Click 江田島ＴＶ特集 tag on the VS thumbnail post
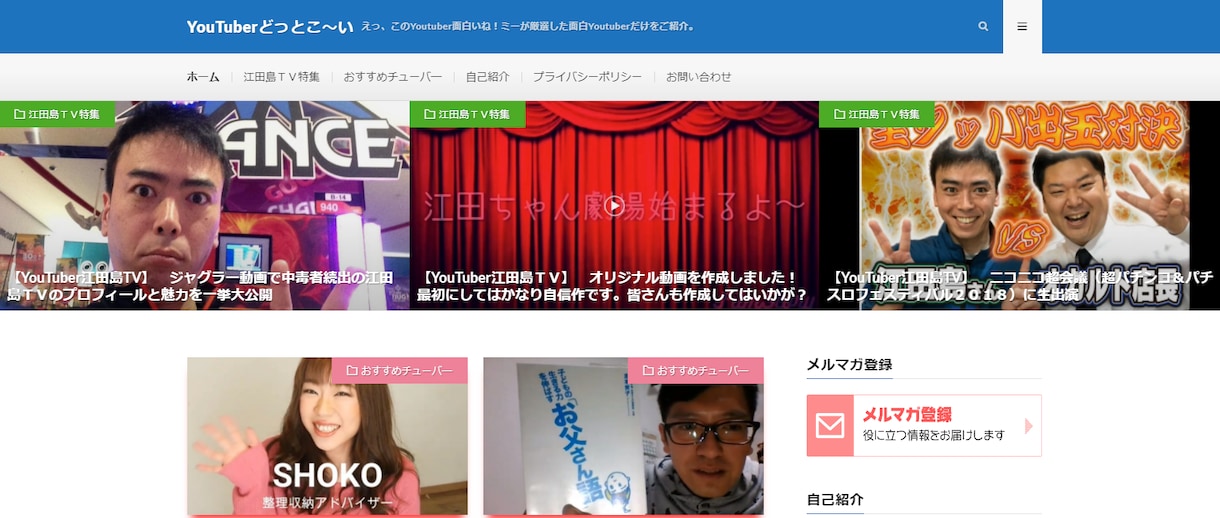This screenshot has width=1220, height=518. click(877, 114)
